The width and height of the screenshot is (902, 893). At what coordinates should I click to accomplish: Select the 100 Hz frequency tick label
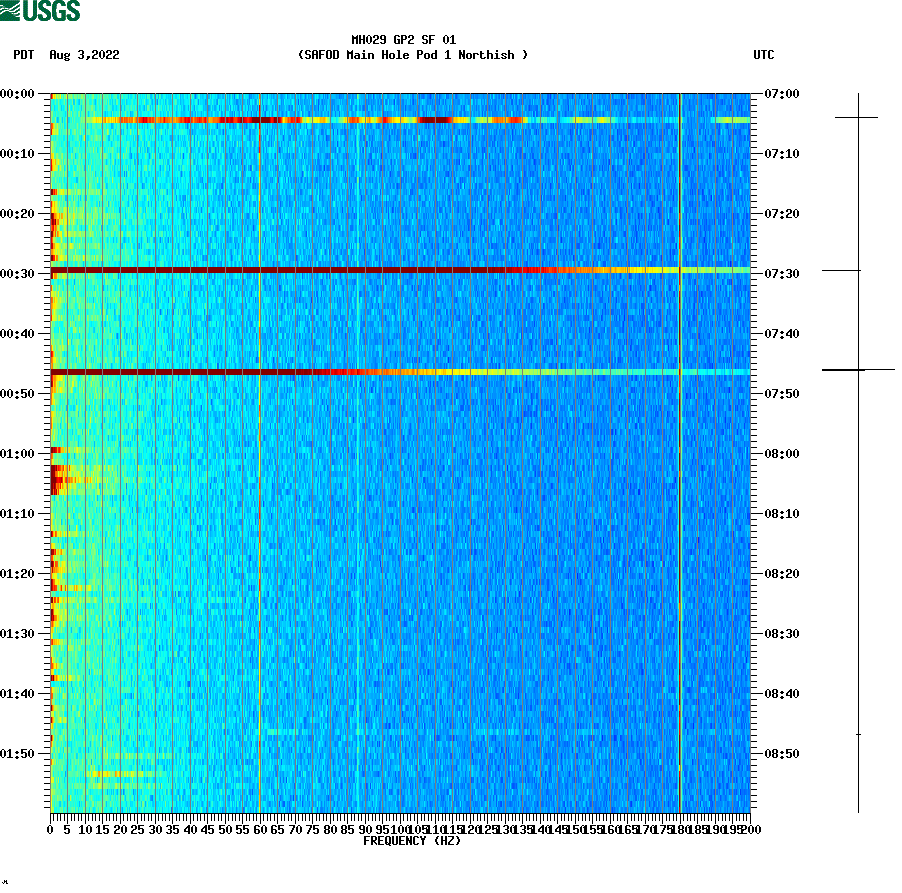point(400,829)
